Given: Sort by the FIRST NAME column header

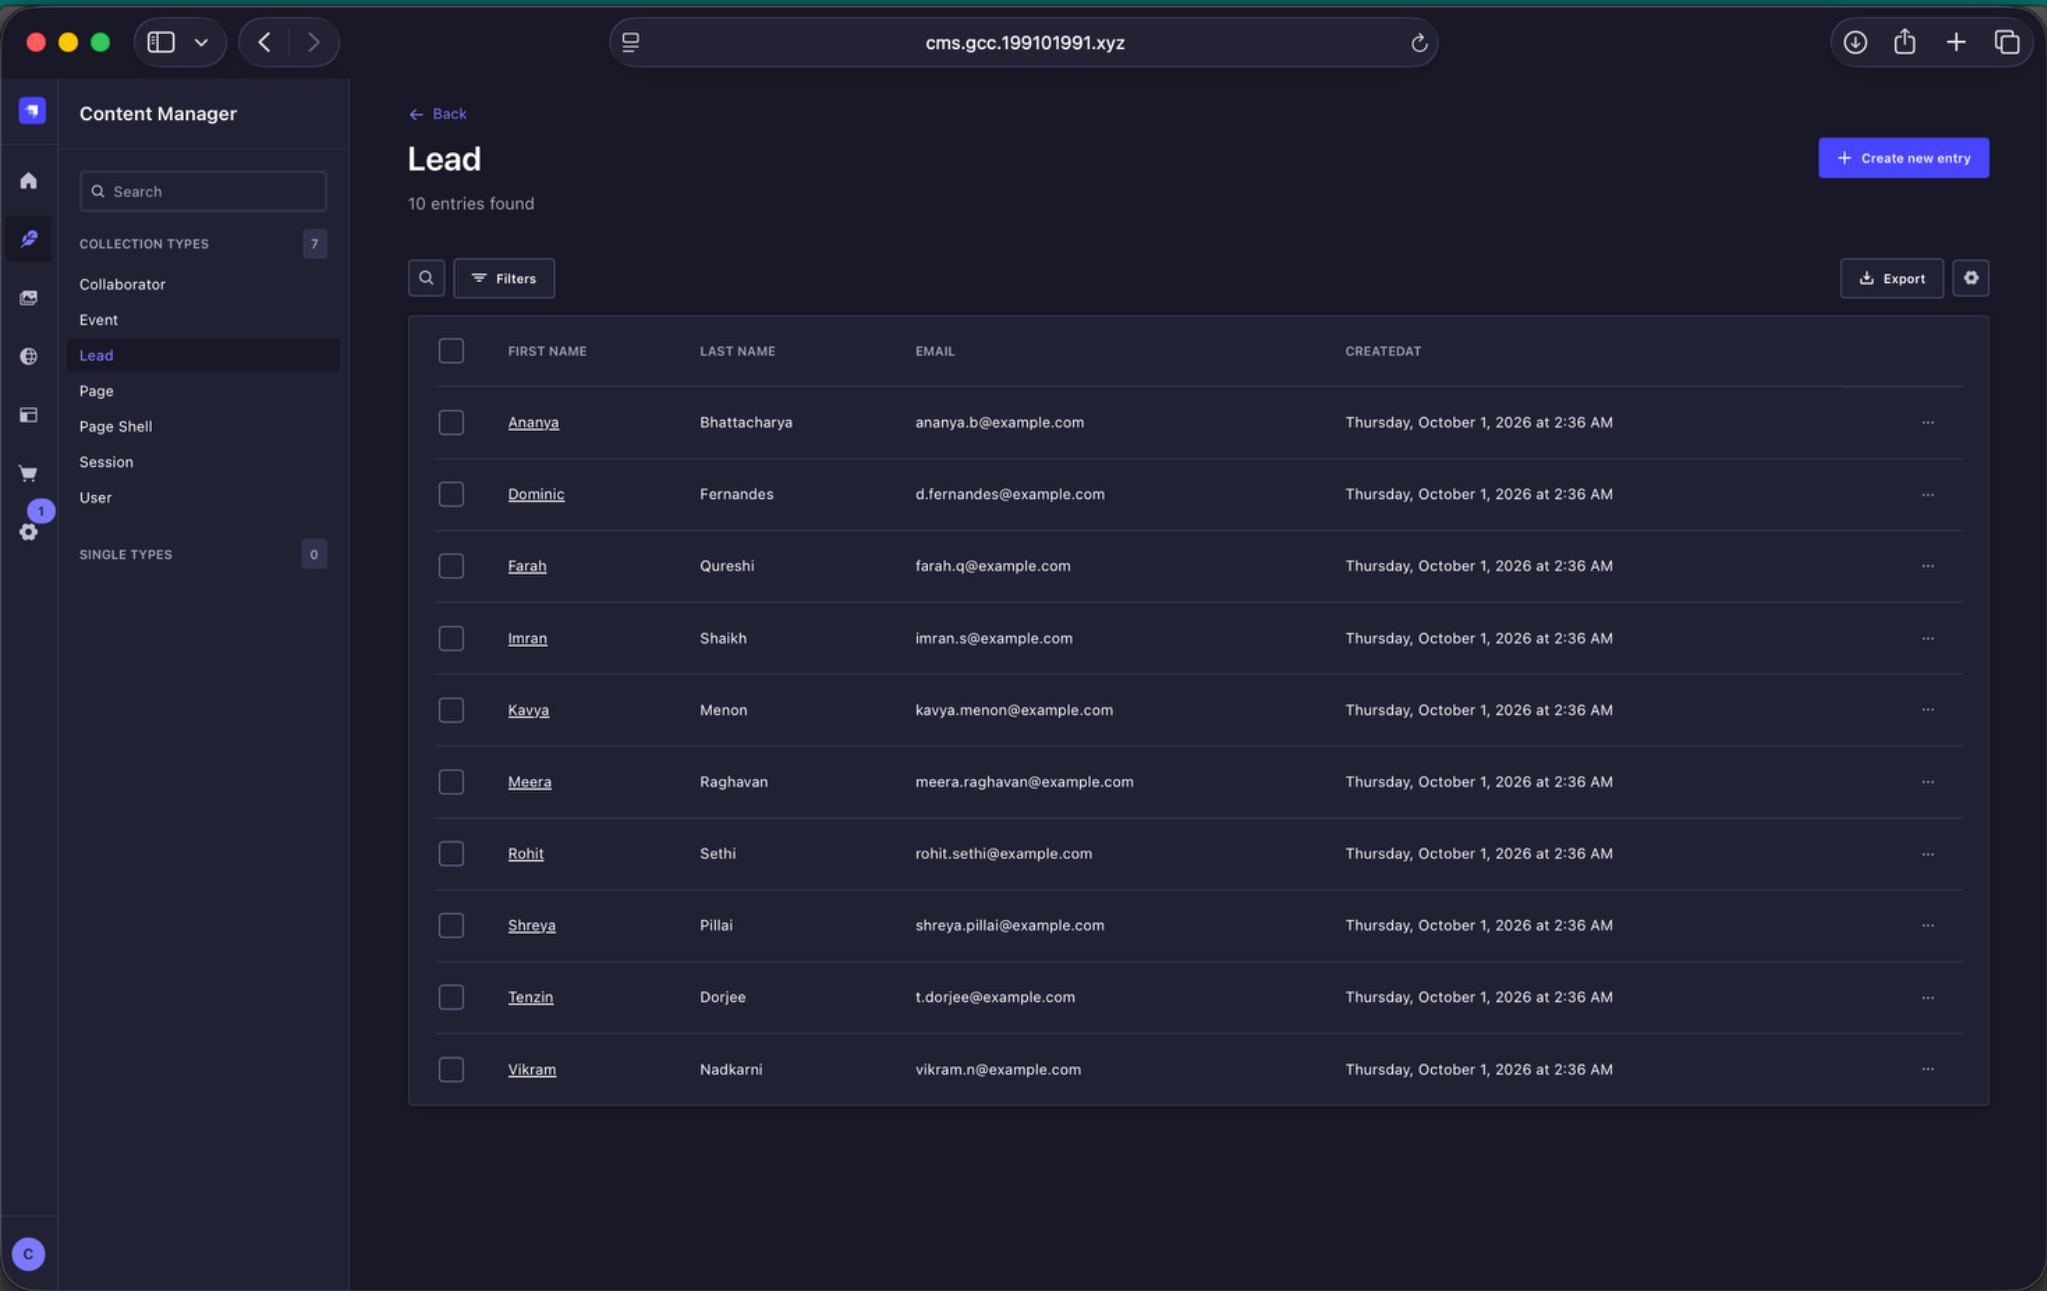Looking at the screenshot, I should 547,351.
